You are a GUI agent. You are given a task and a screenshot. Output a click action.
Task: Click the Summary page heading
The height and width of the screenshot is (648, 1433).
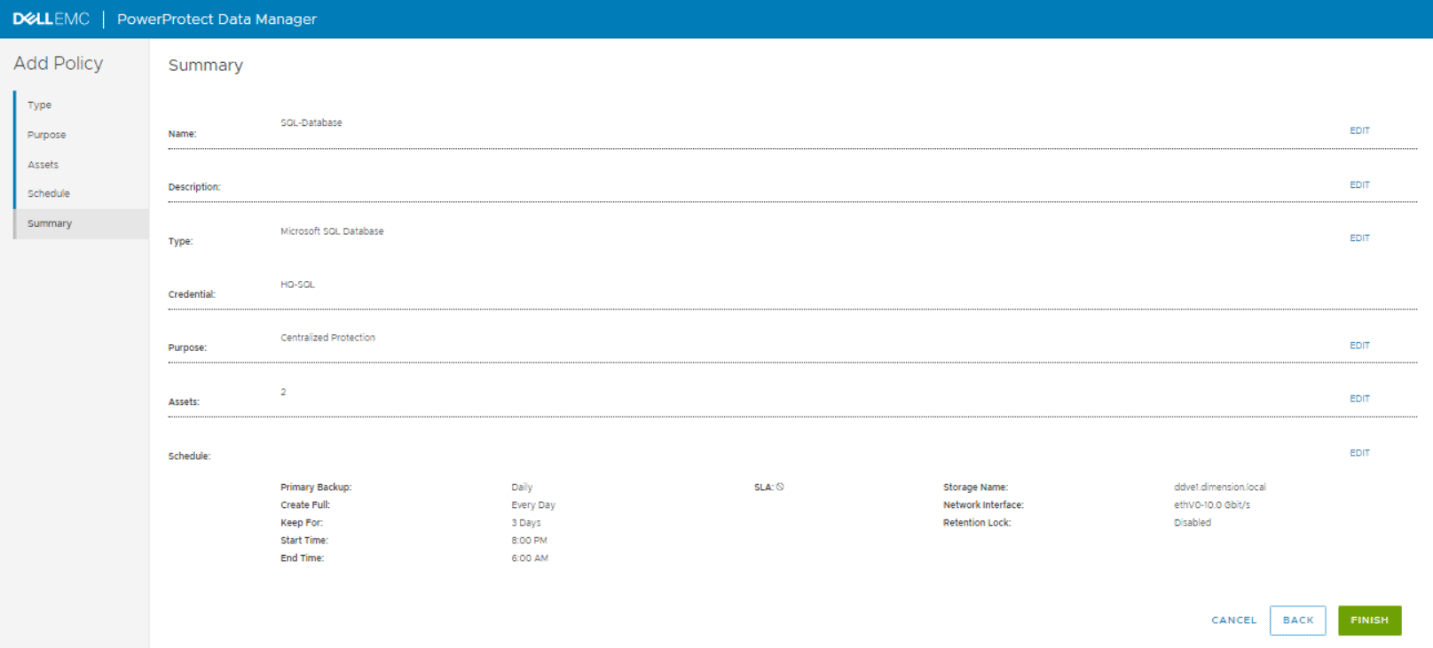point(205,65)
